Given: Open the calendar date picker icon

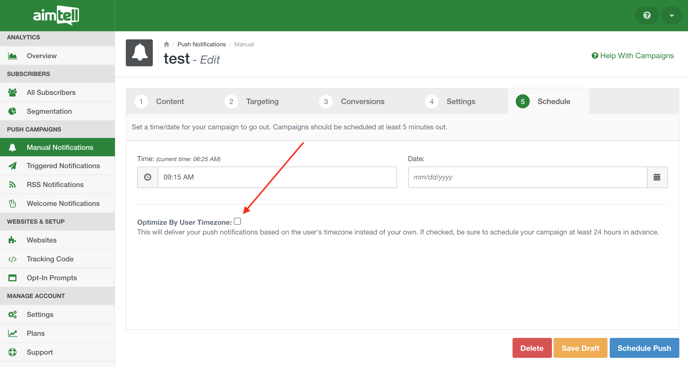Looking at the screenshot, I should (x=657, y=177).
